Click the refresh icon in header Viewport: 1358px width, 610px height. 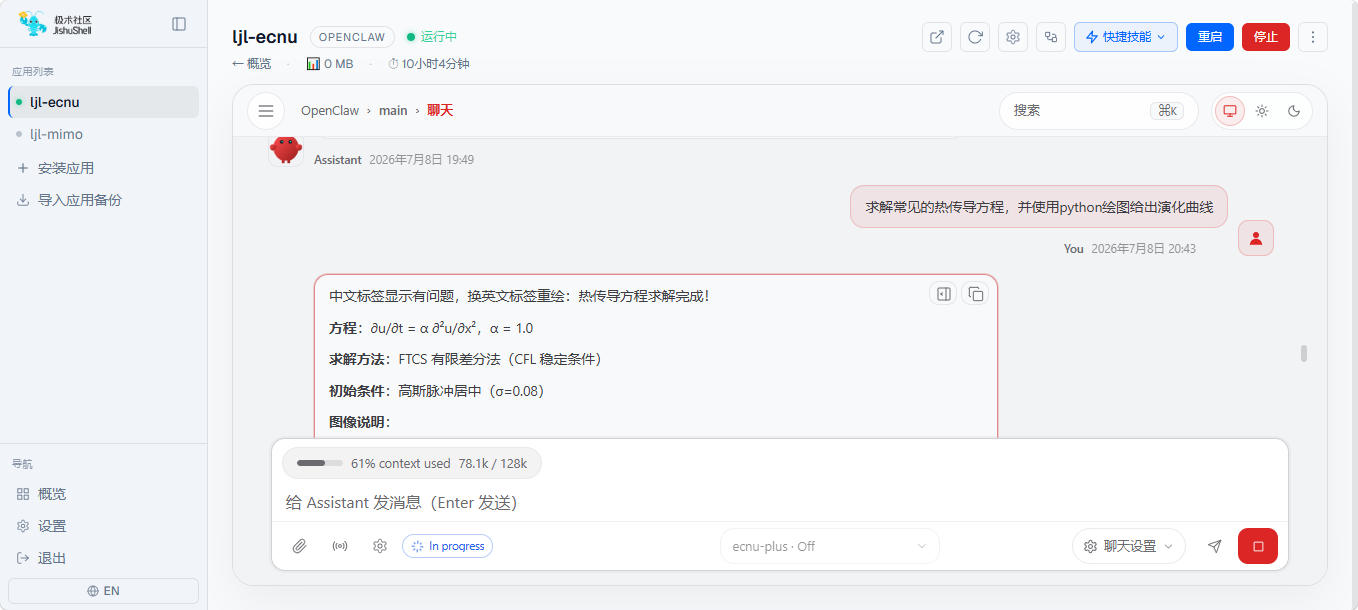point(975,37)
